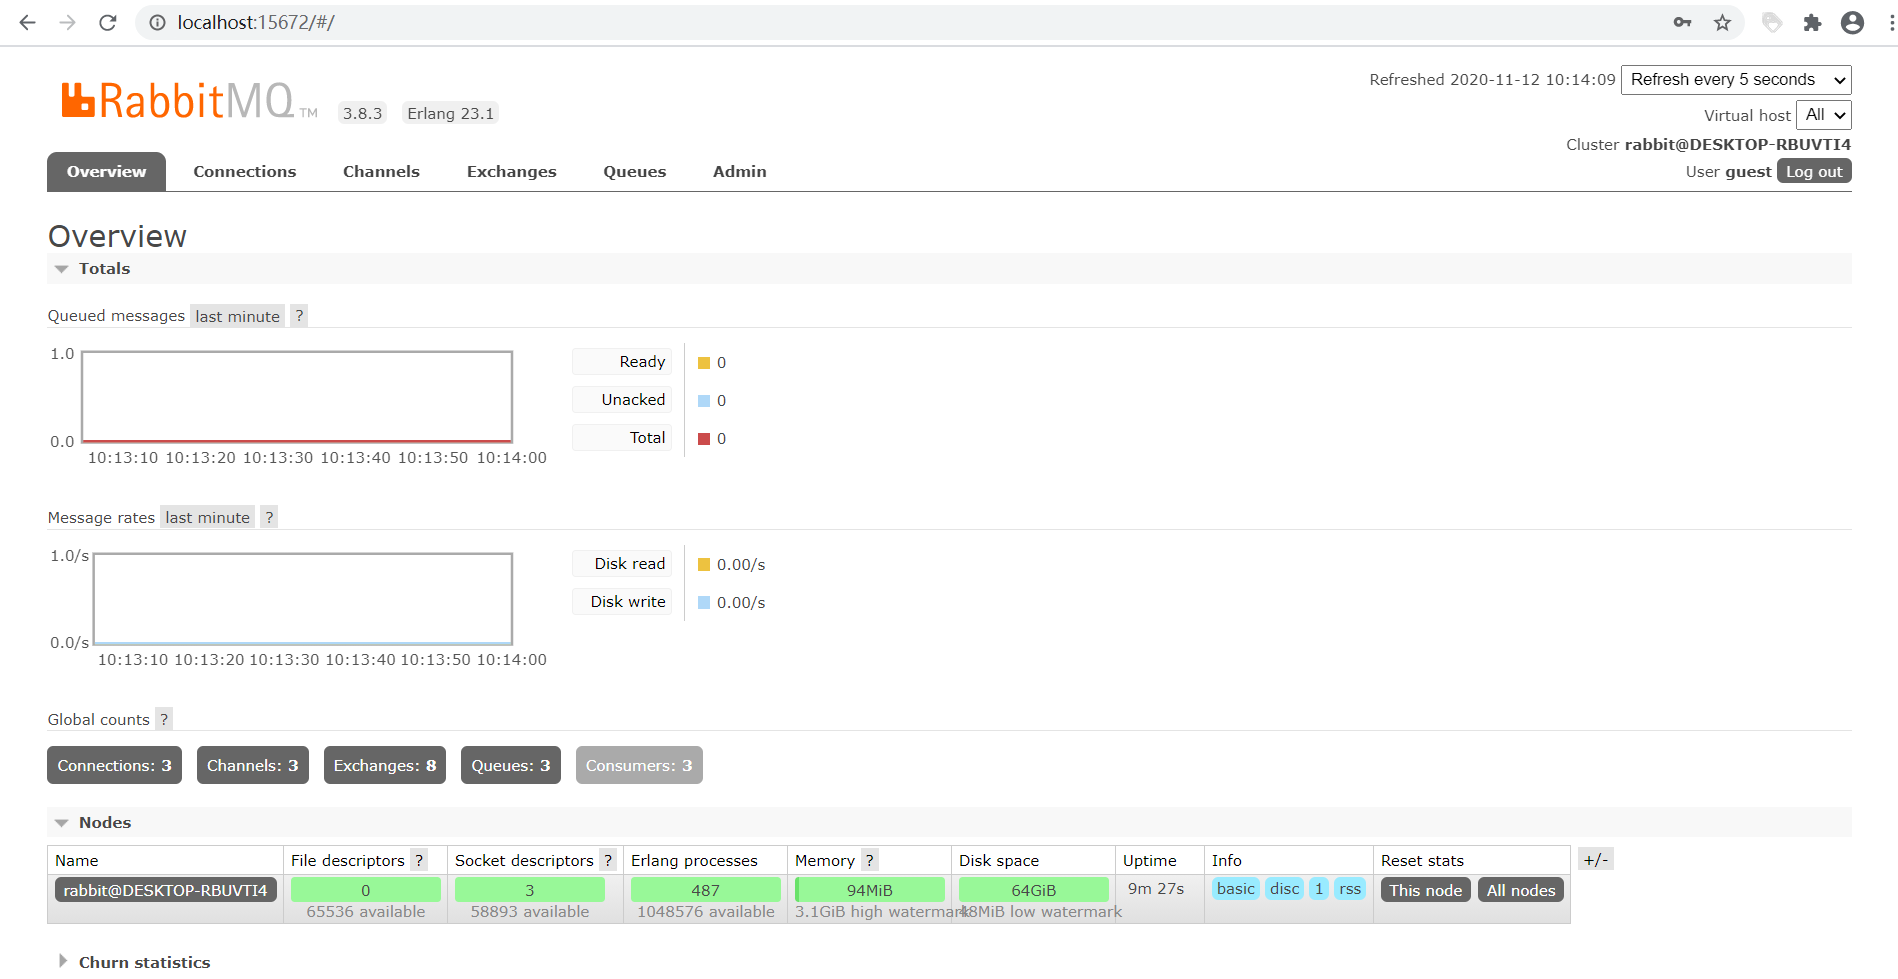
Task: Reset stats for This node
Action: pyautogui.click(x=1425, y=890)
